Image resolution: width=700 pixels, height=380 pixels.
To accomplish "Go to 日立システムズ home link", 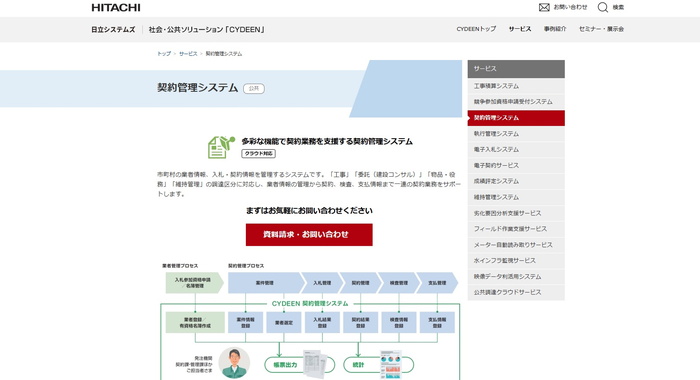I will tap(113, 29).
